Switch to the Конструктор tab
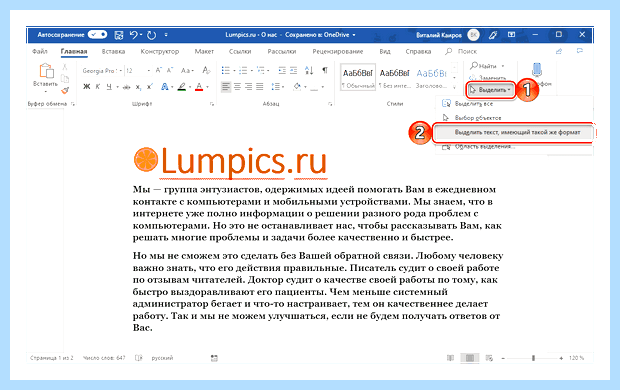 tap(160, 51)
